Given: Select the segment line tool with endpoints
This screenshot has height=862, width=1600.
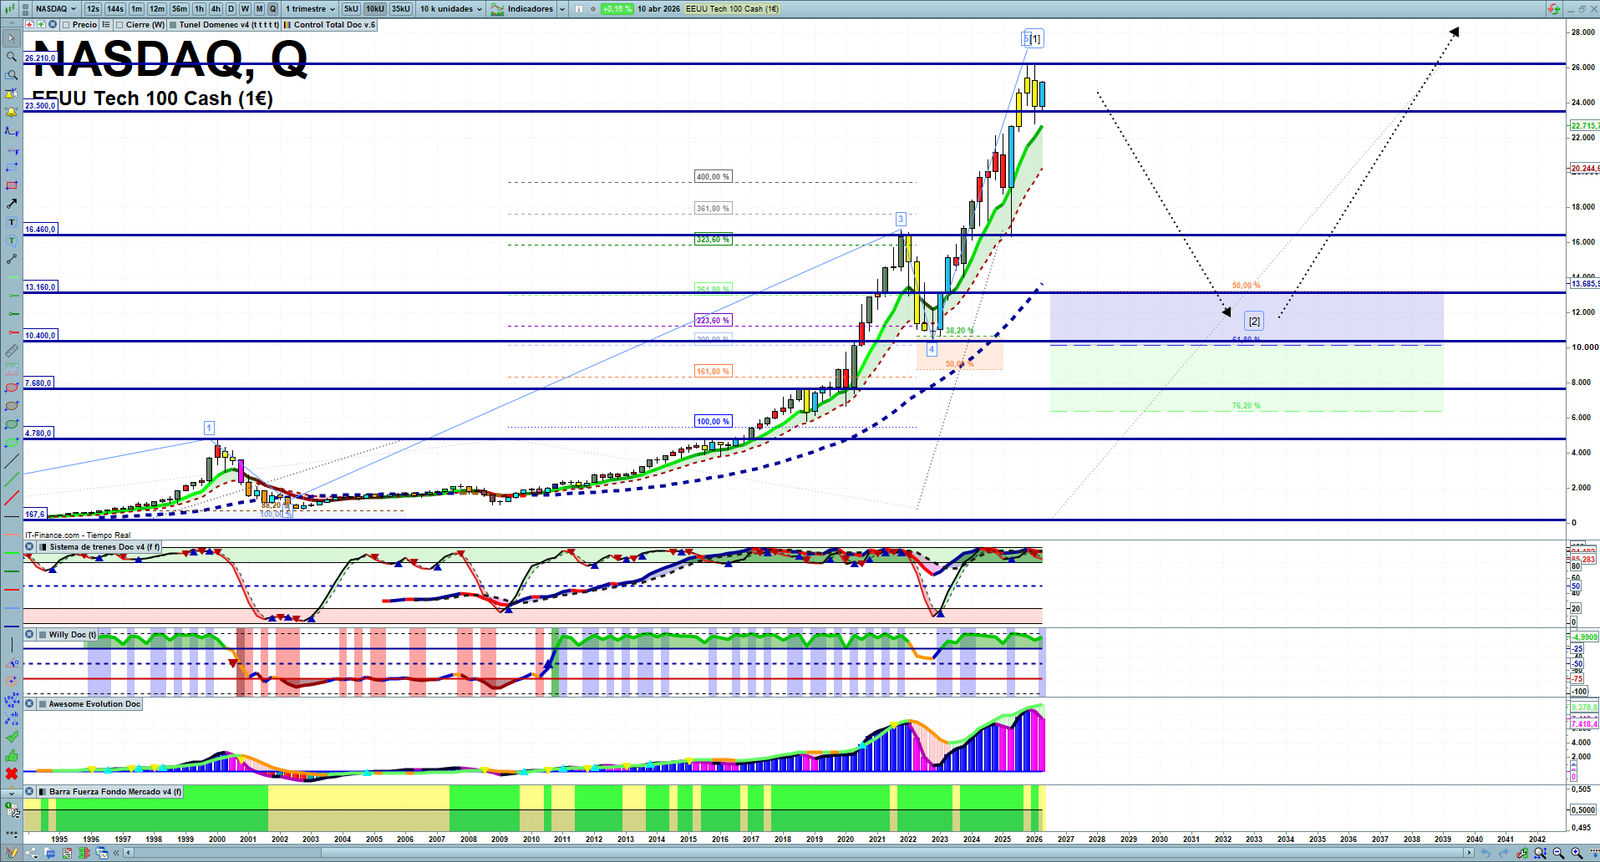Looking at the screenshot, I should pos(12,259).
